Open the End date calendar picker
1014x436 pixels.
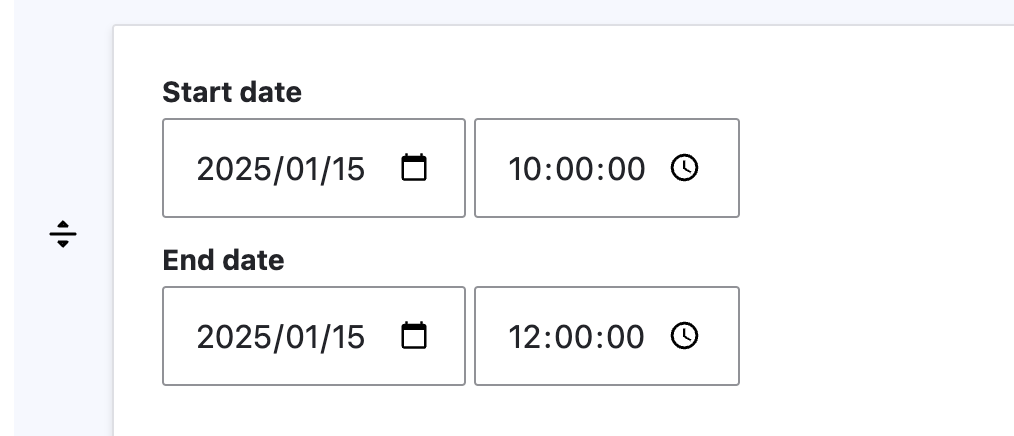pos(413,336)
